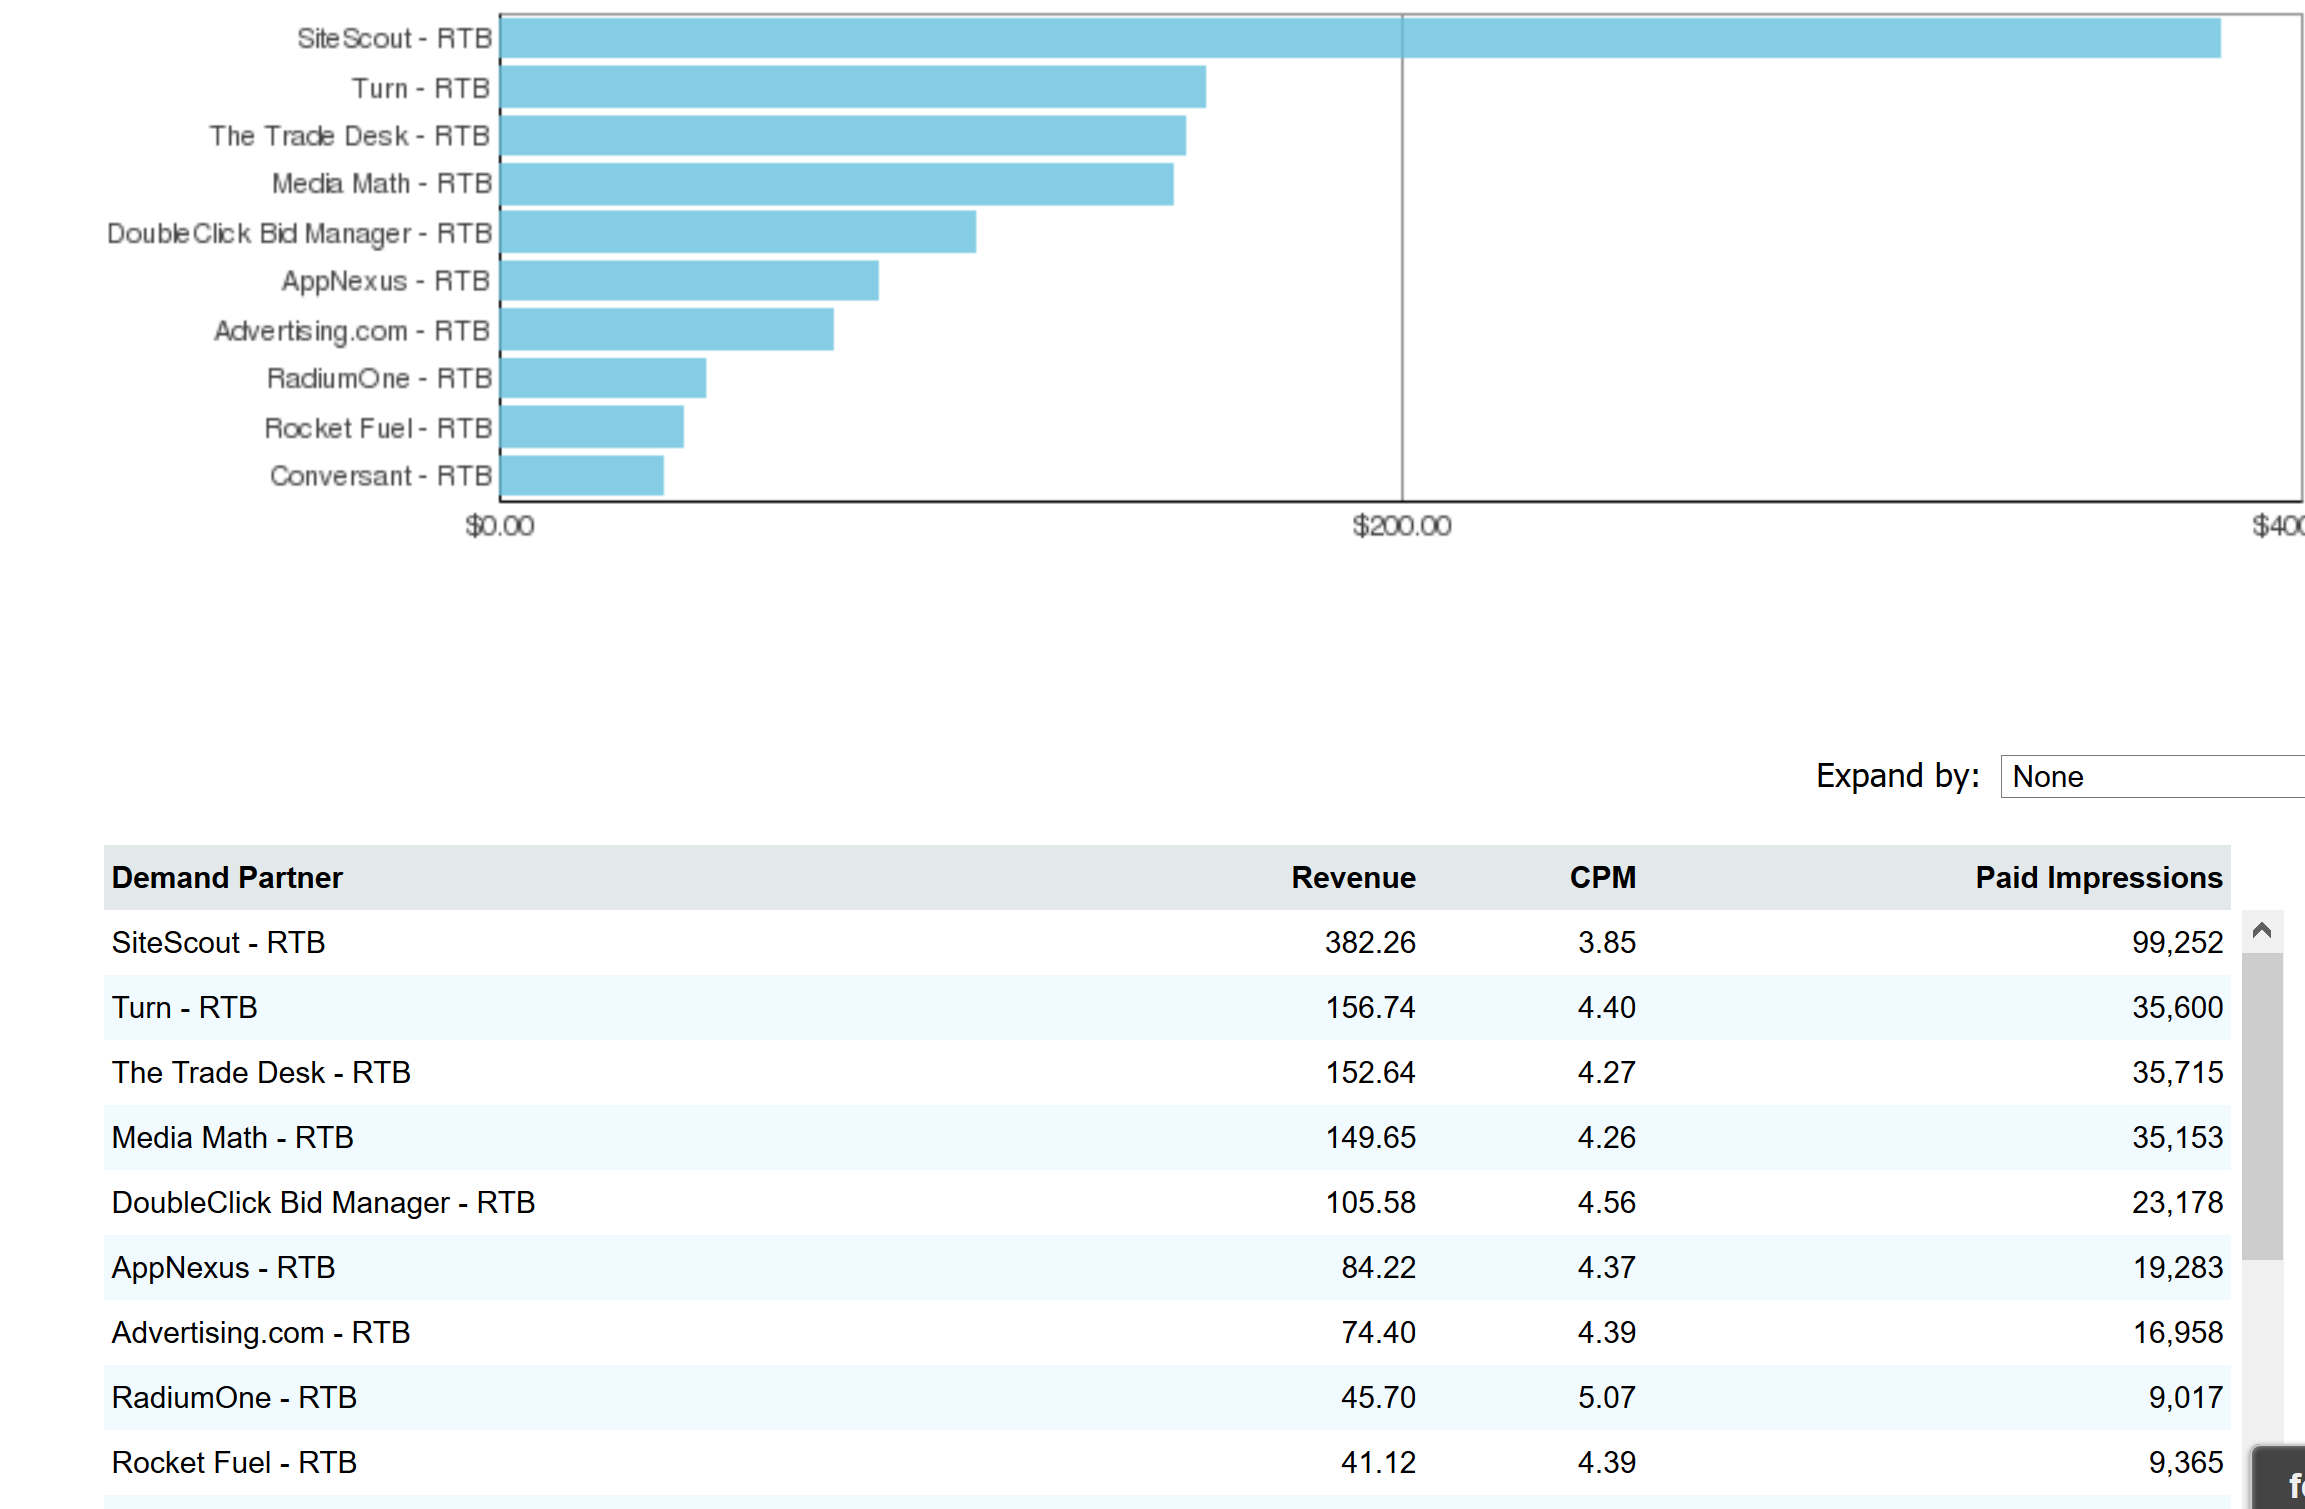Screen dimensions: 2305x1509
Task: Select Advertising.com - RTB table row name
Action: (261, 1332)
